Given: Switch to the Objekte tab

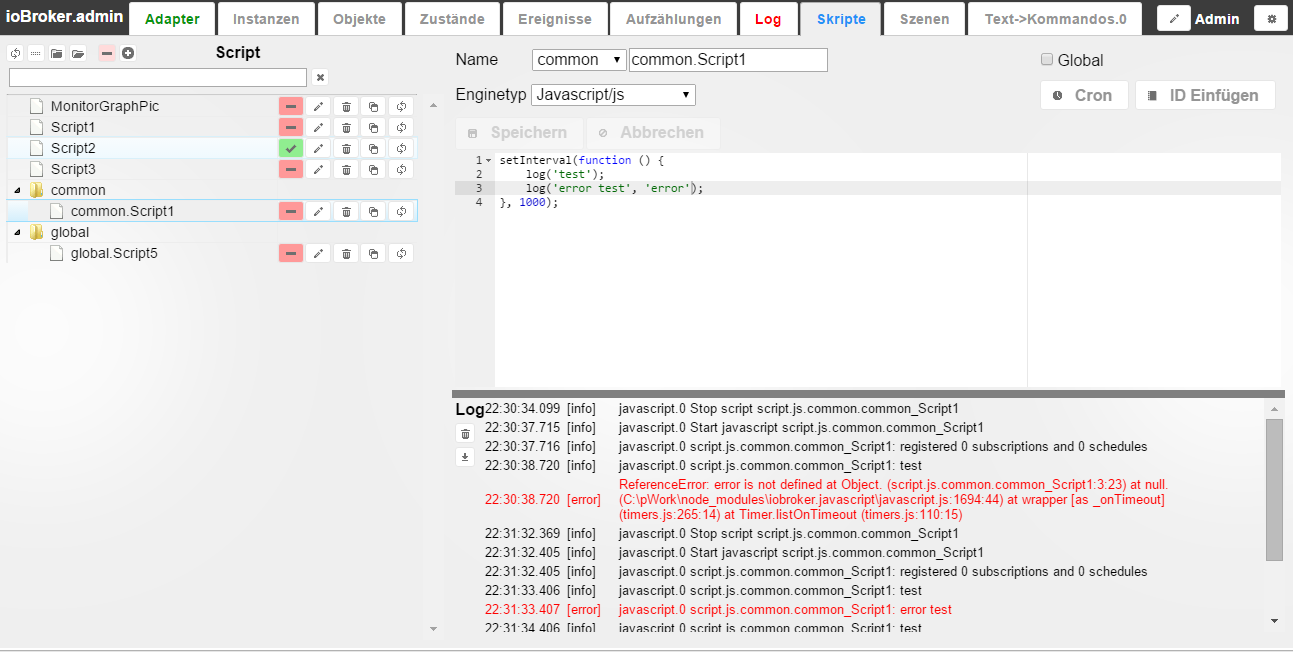Looking at the screenshot, I should [360, 19].
